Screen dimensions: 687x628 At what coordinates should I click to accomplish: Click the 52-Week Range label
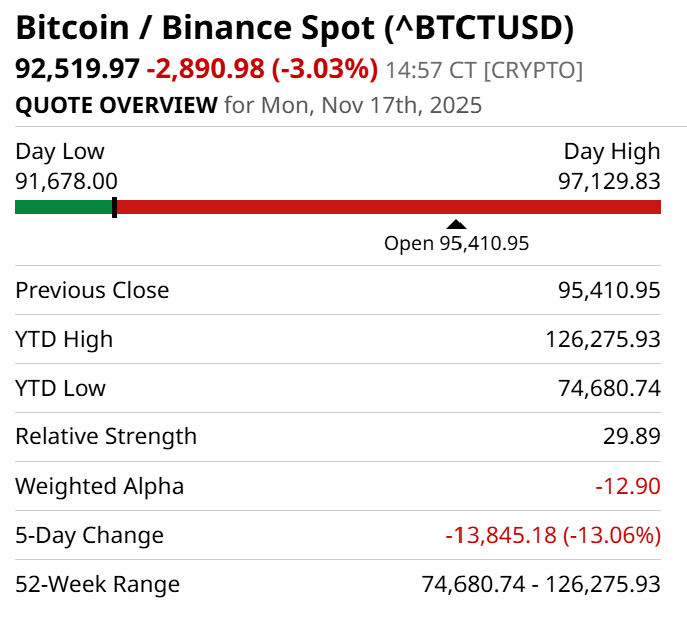pyautogui.click(x=97, y=584)
